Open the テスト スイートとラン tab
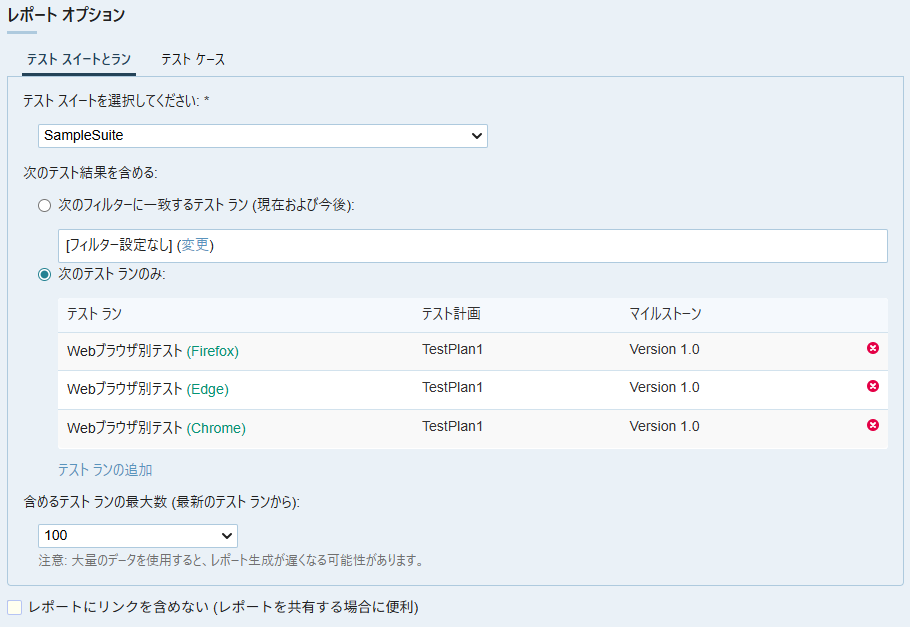This screenshot has height=627, width=910. (x=79, y=60)
